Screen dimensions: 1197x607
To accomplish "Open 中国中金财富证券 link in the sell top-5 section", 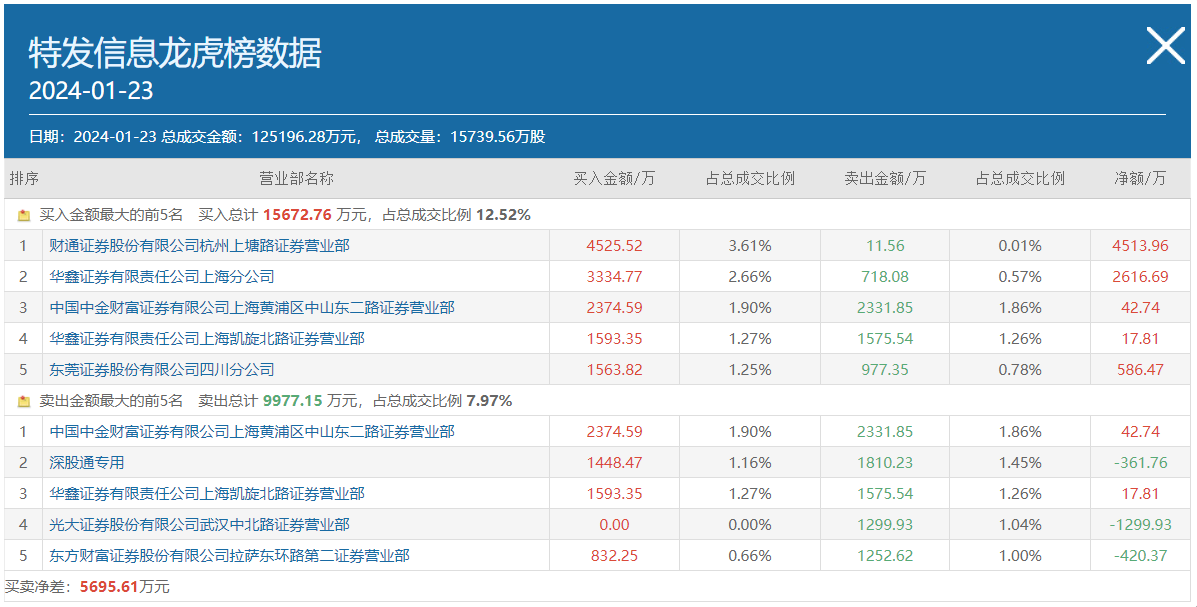I will 252,431.
